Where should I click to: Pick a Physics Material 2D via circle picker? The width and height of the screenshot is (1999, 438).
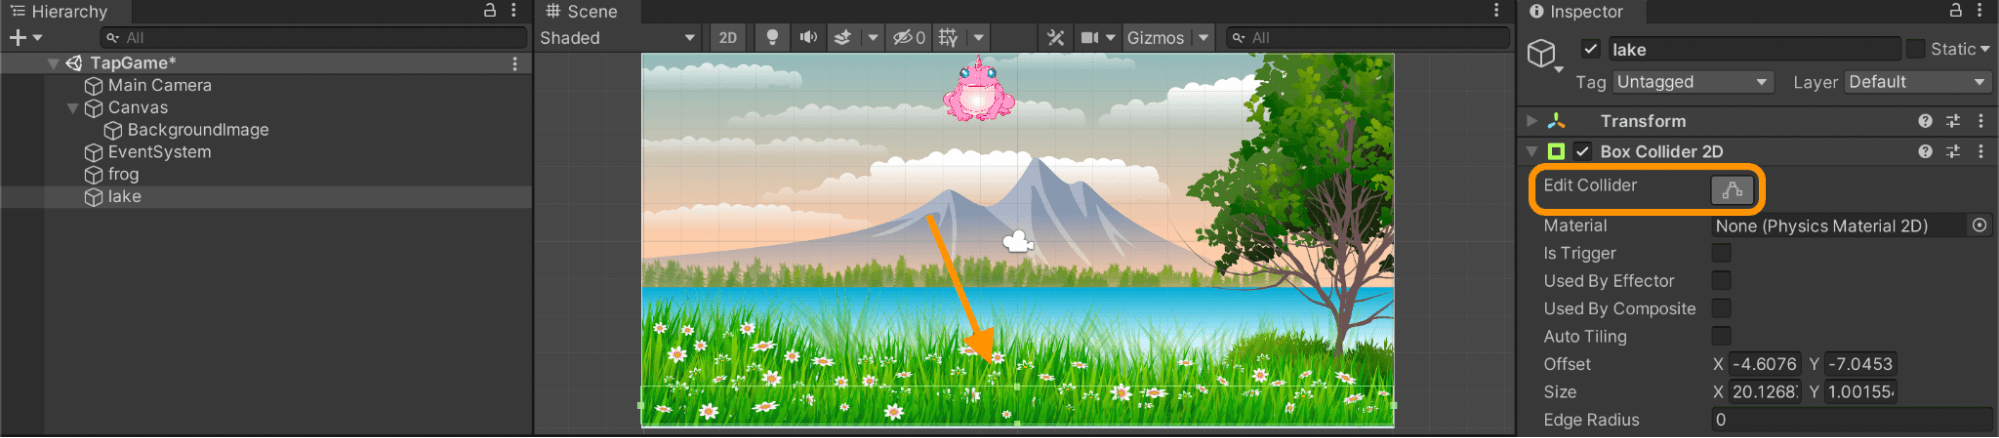1979,226
